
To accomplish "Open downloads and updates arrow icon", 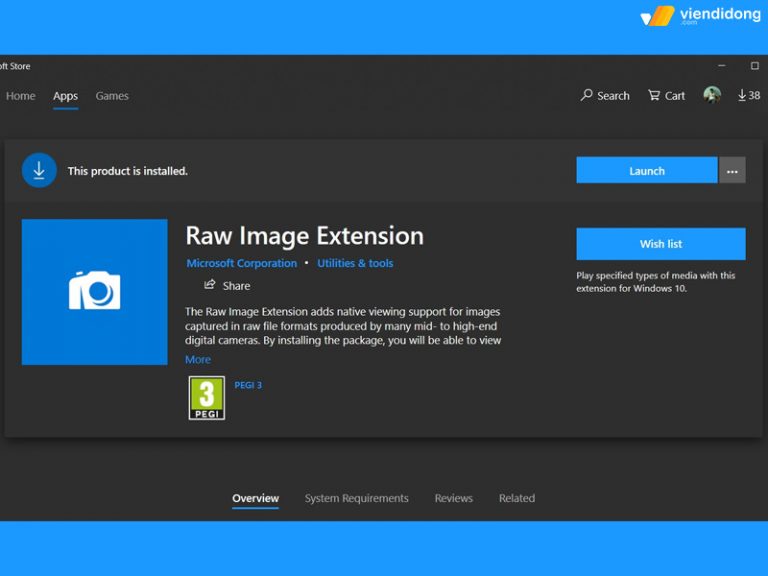I will point(742,95).
